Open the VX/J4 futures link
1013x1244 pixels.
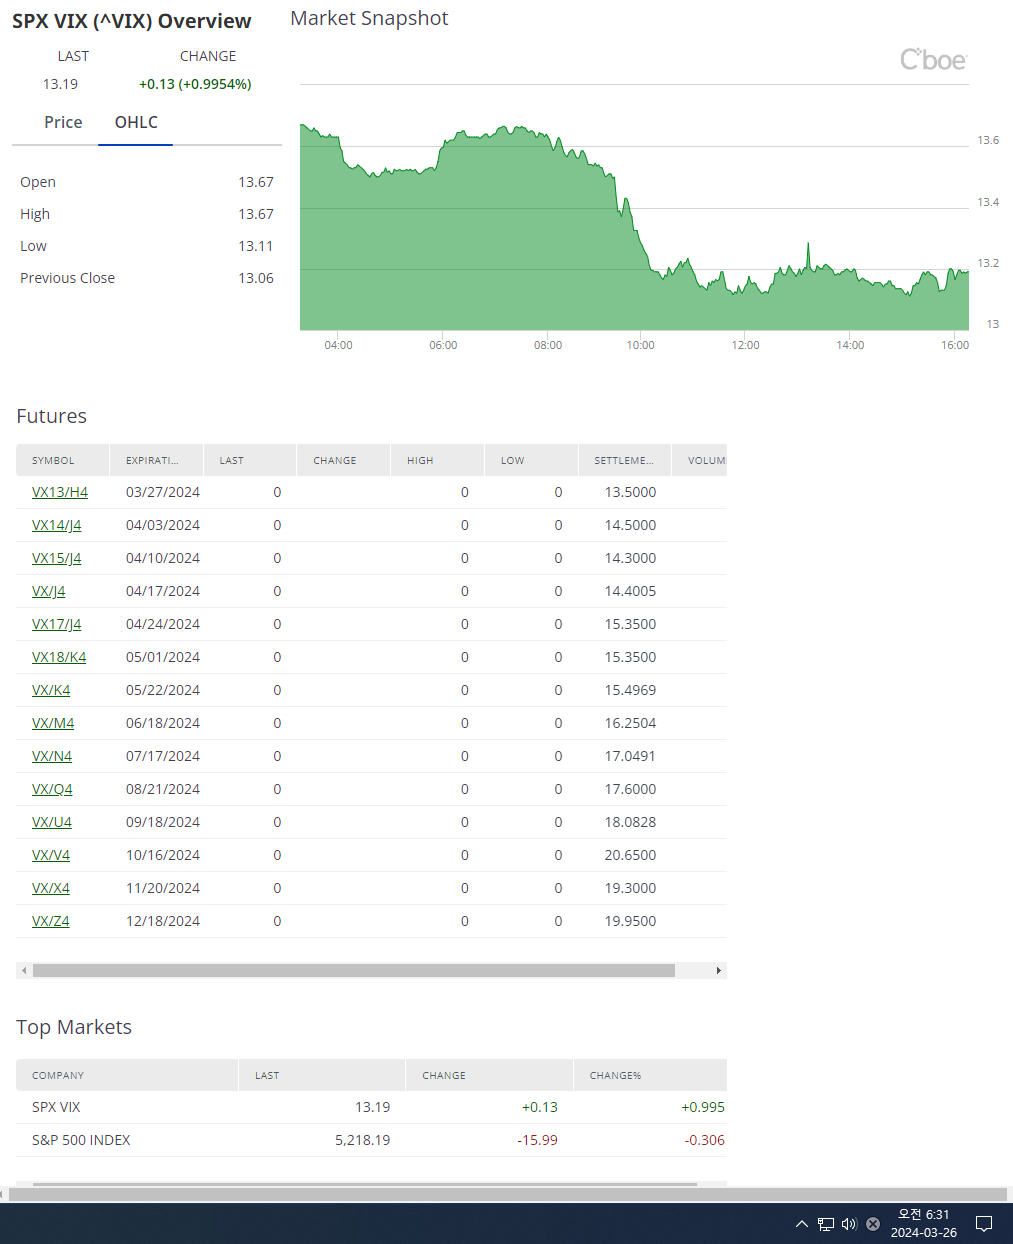(49, 591)
